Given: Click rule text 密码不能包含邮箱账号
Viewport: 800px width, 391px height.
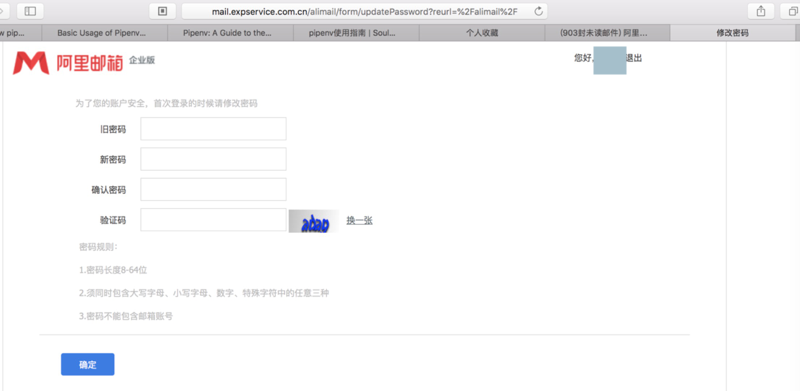Looking at the screenshot, I should (126, 316).
